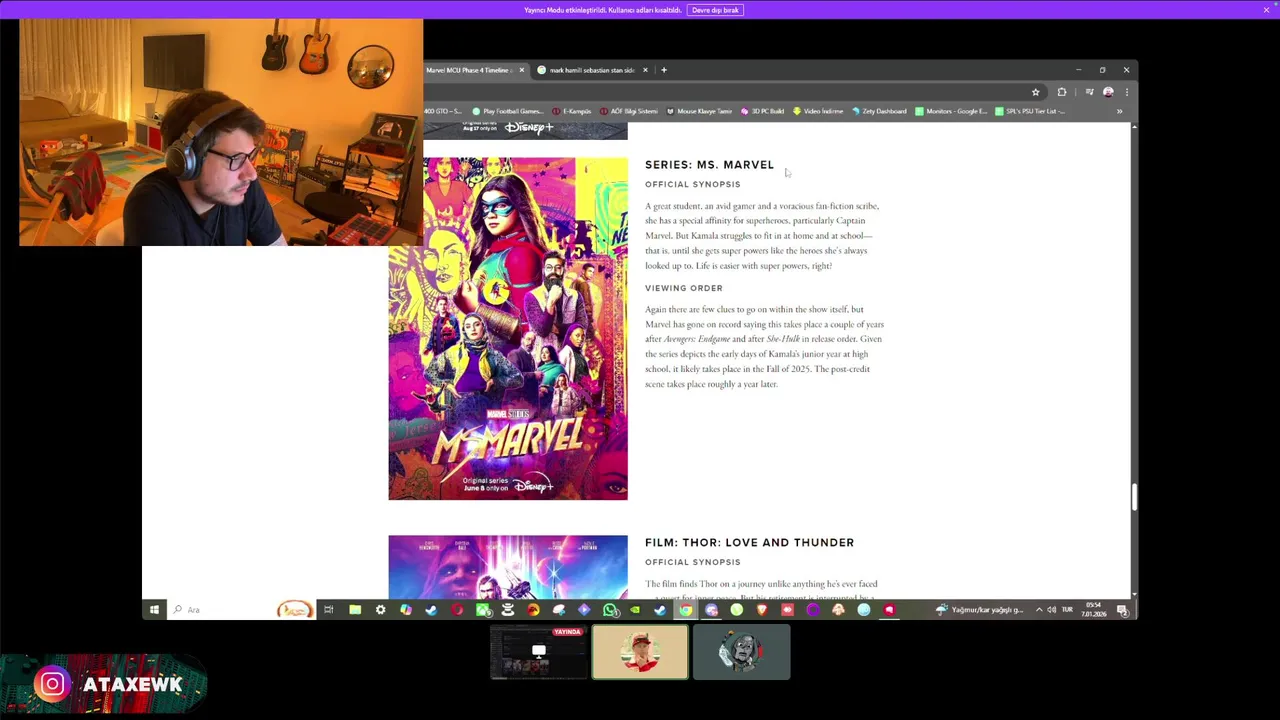Switch to mark hamill sebastian stan tab
The height and width of the screenshot is (720, 1280).
click(592, 70)
